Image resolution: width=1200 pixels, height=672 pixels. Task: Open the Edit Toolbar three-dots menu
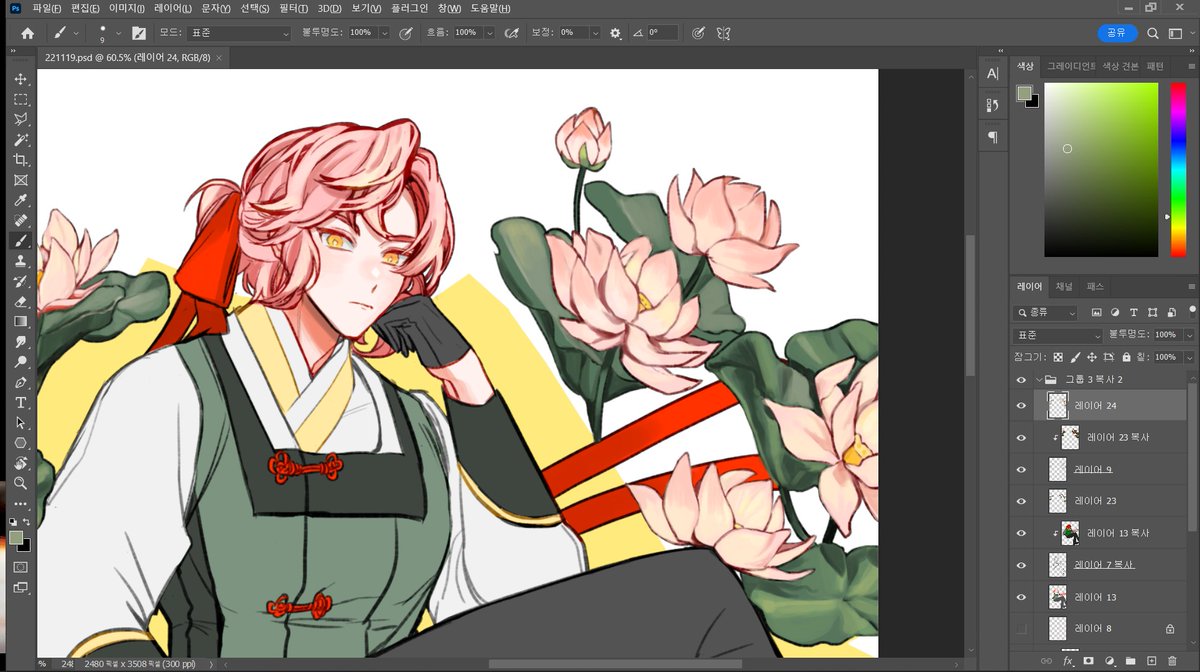(x=20, y=503)
